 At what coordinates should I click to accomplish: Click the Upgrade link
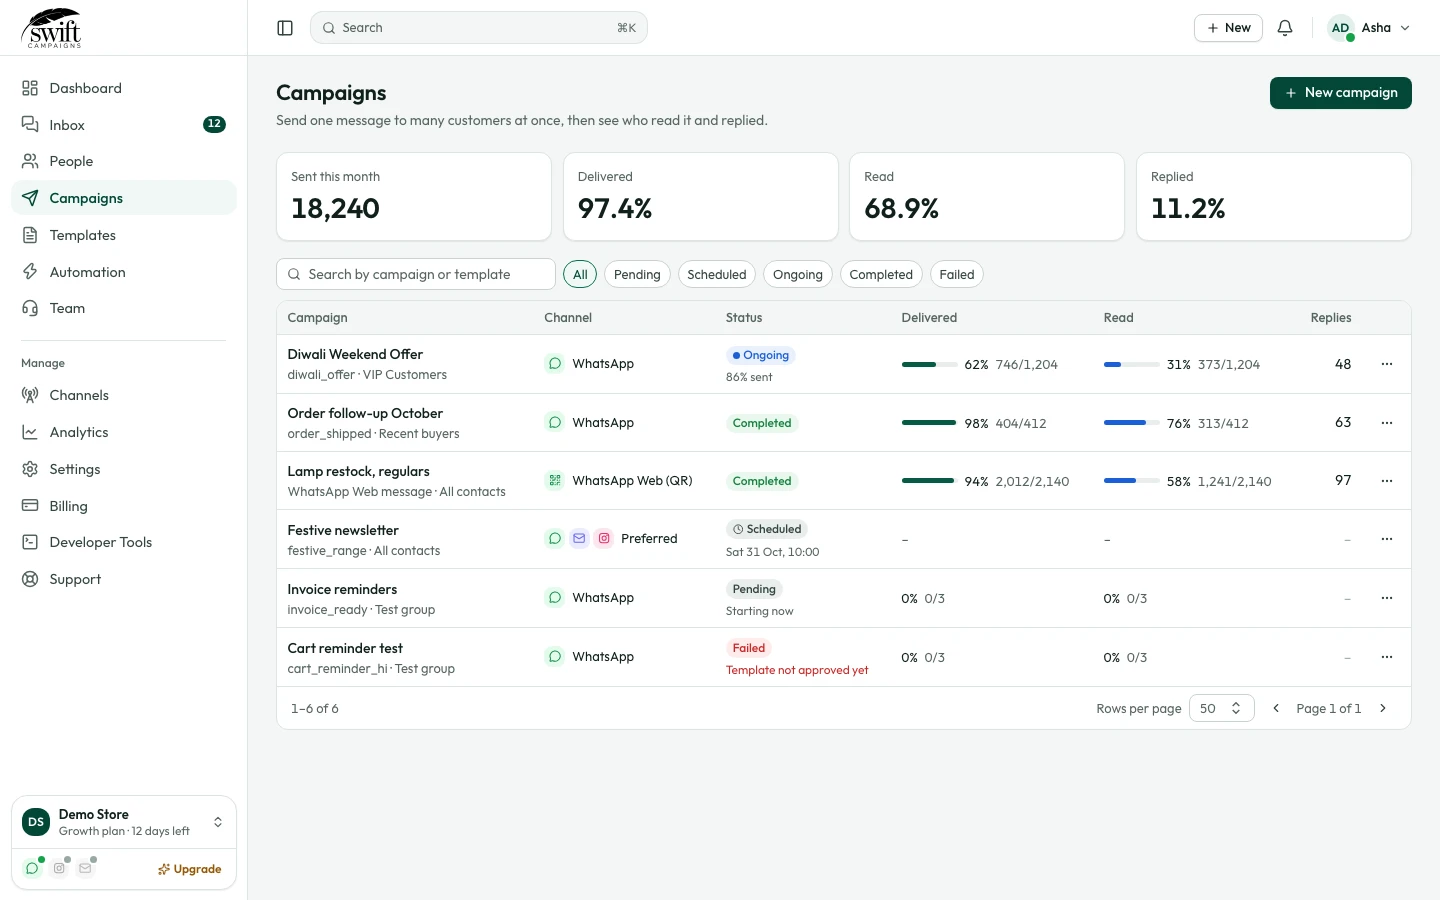pyautogui.click(x=190, y=869)
